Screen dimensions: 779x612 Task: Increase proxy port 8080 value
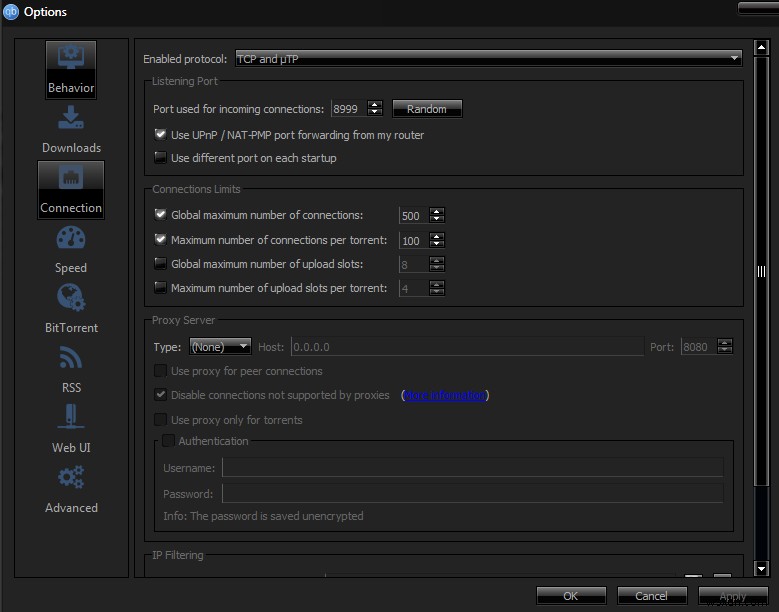point(725,342)
